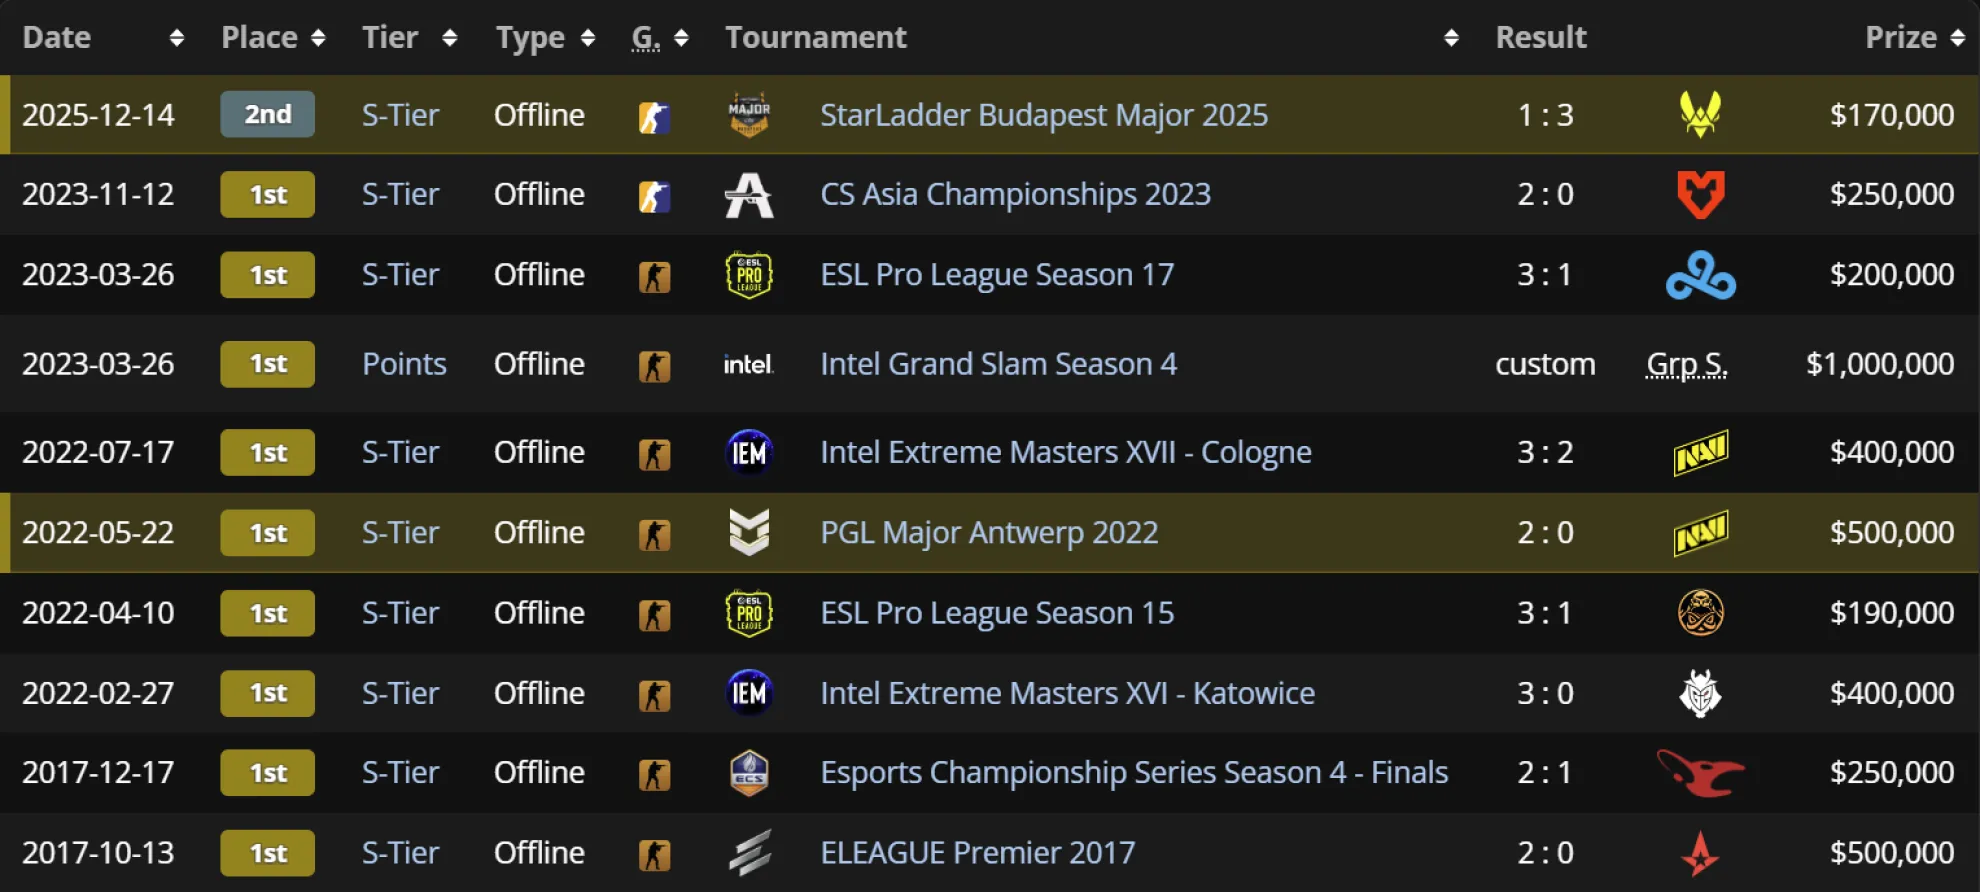The image size is (1980, 892).
Task: Sort the table by Tier
Action: click(450, 38)
